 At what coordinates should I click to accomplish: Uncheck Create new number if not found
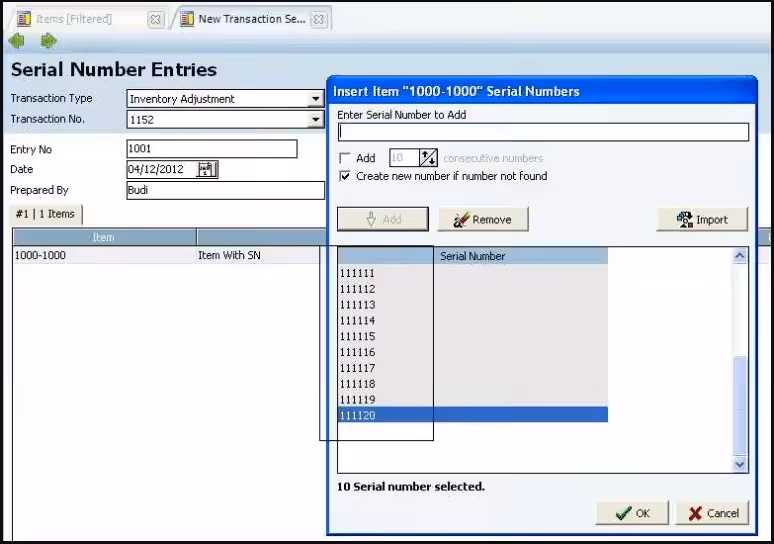pos(345,176)
